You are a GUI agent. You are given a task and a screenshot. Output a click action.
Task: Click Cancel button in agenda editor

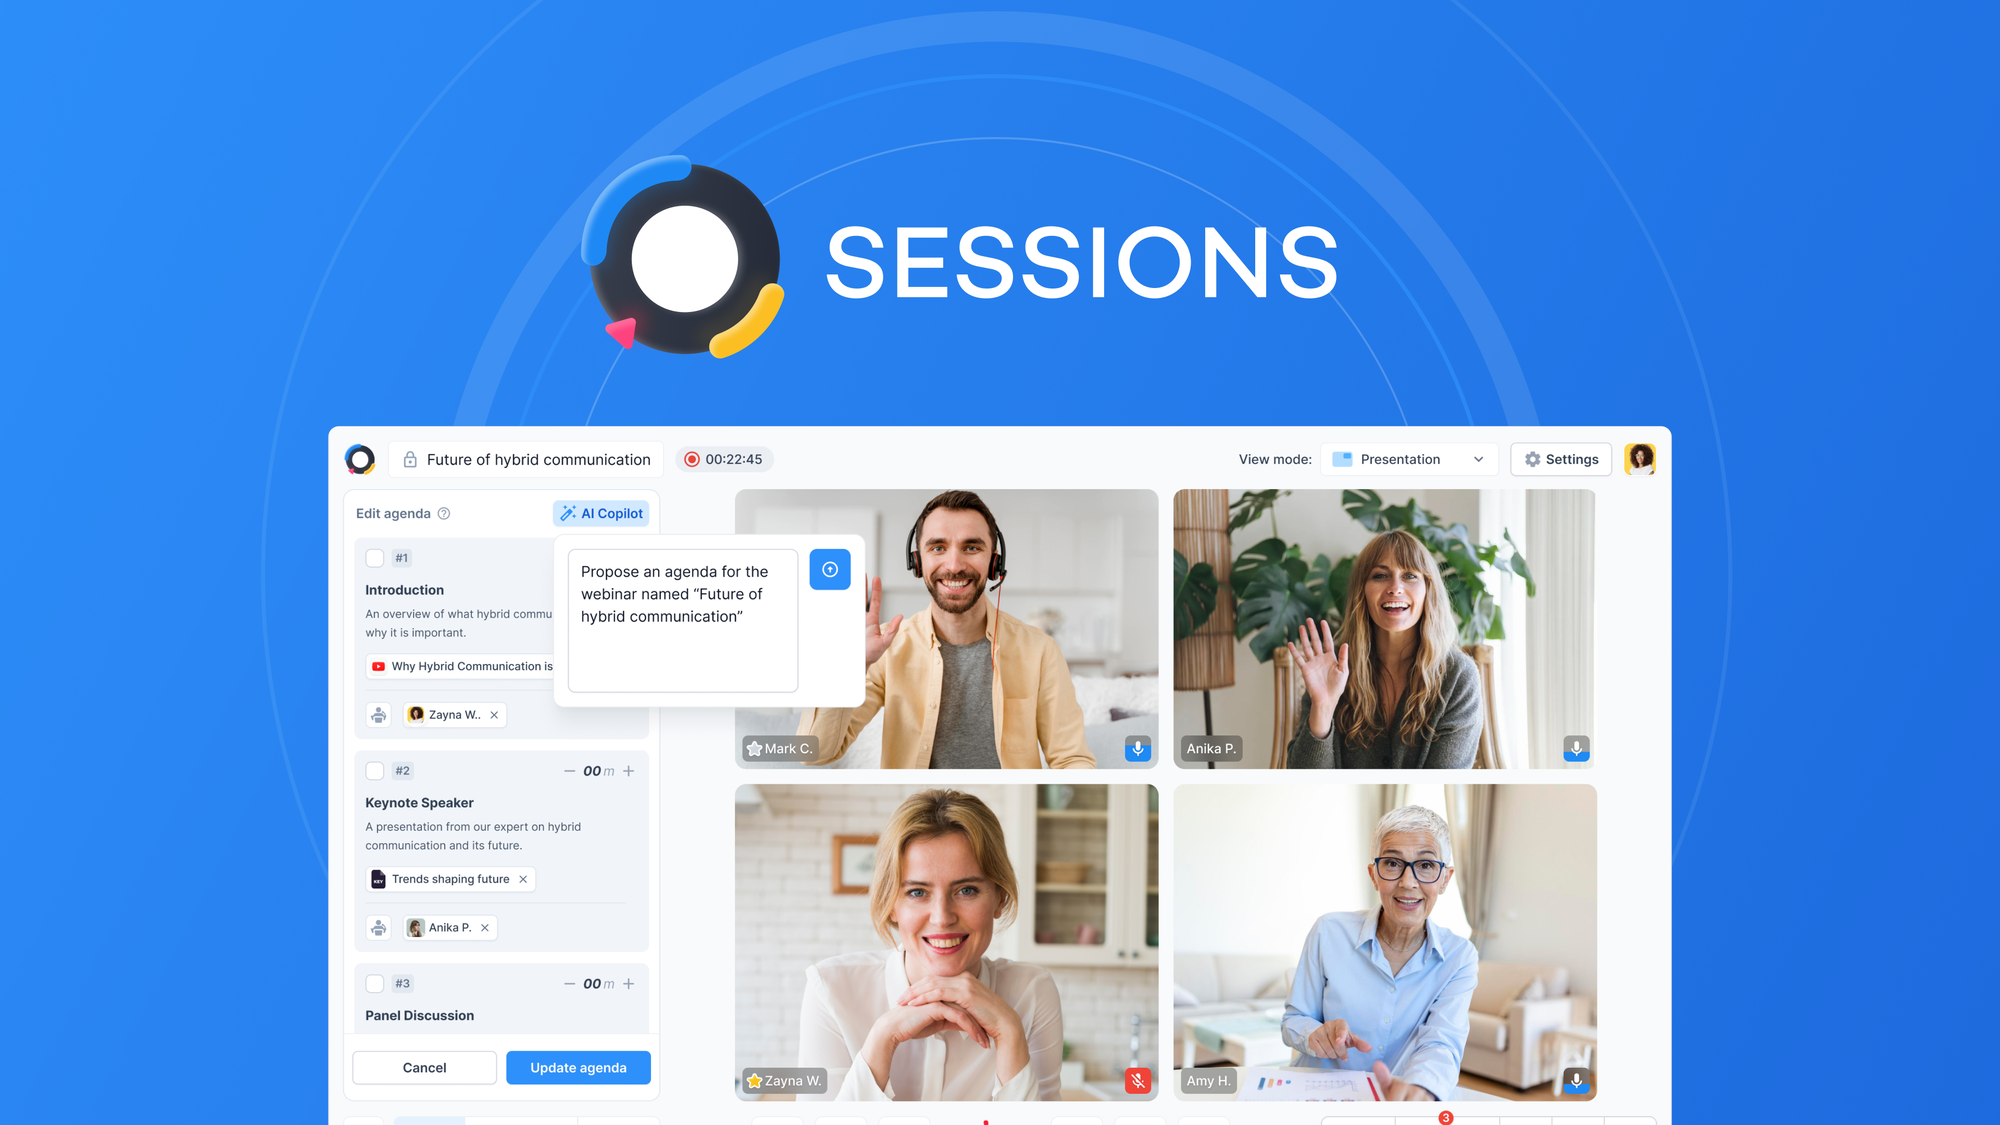pyautogui.click(x=424, y=1067)
